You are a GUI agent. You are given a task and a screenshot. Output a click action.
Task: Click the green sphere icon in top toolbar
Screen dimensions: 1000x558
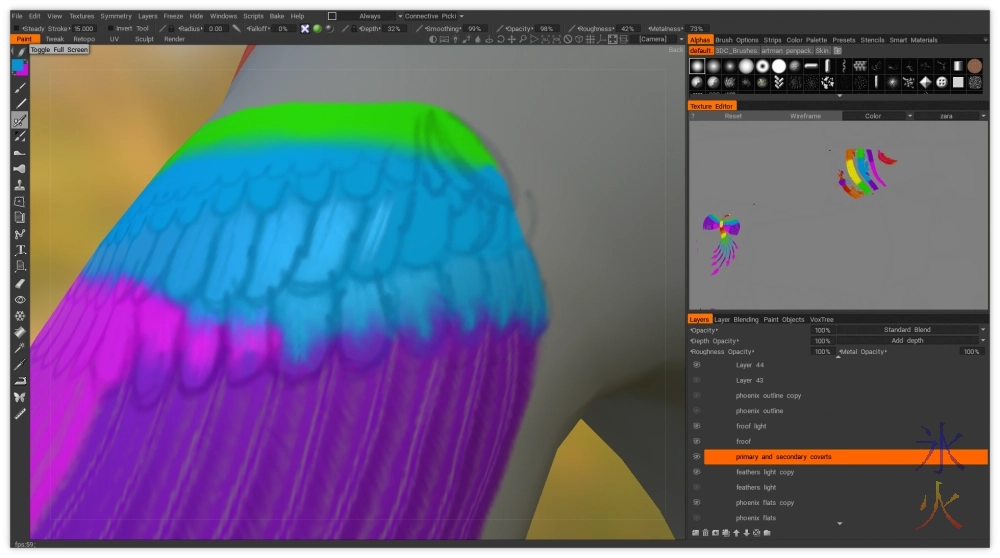coord(316,29)
